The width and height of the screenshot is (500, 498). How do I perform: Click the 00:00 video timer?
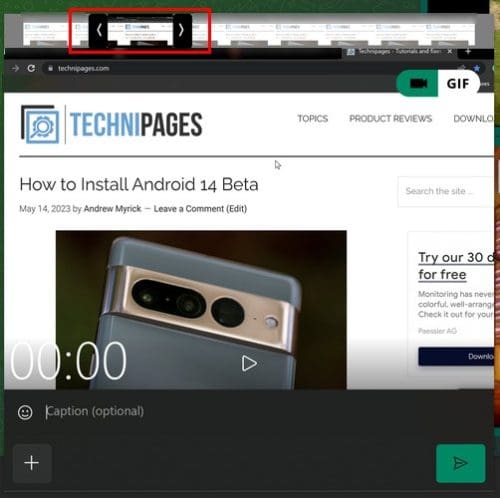[x=68, y=361]
